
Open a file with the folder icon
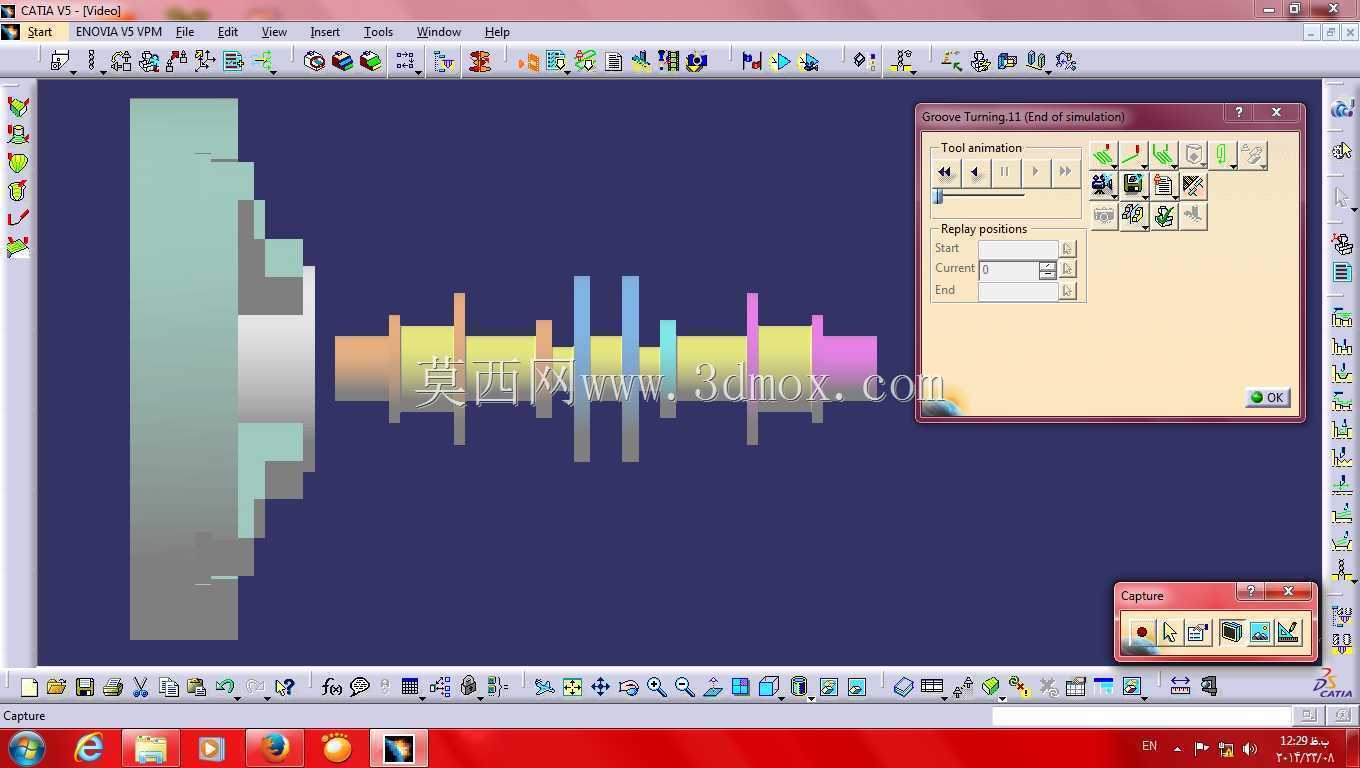pyautogui.click(x=56, y=687)
